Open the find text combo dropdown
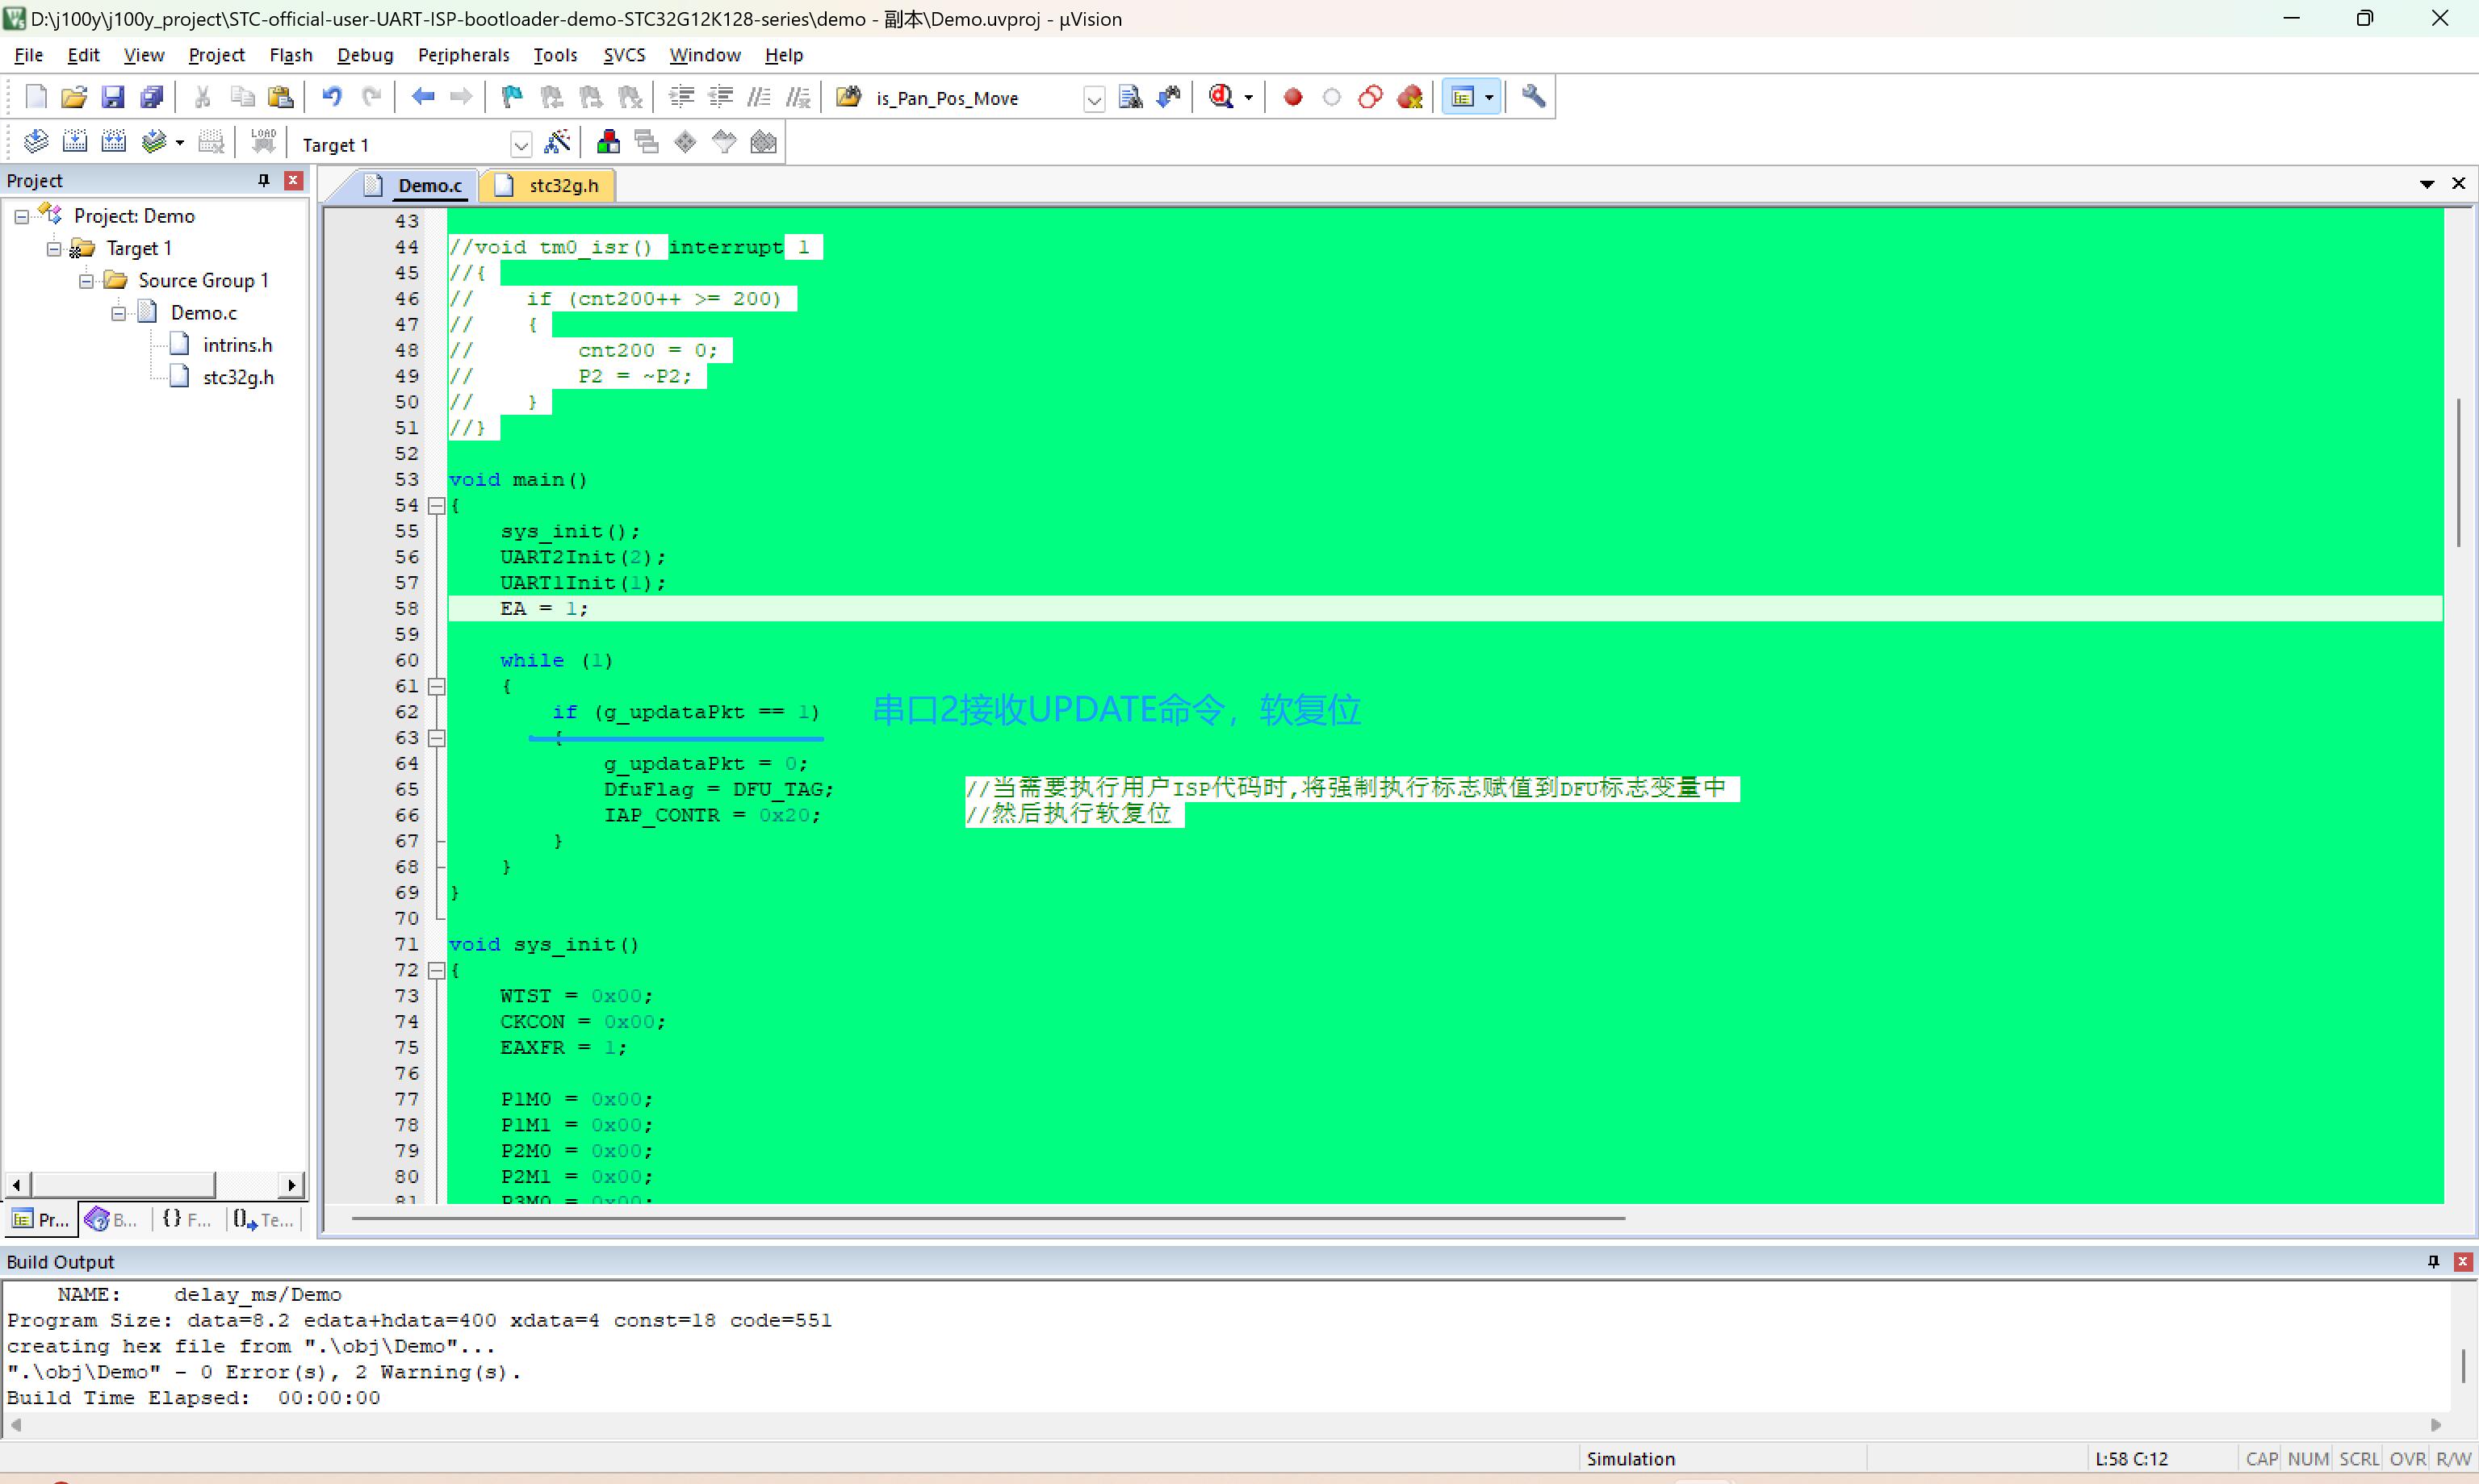 [x=1094, y=98]
